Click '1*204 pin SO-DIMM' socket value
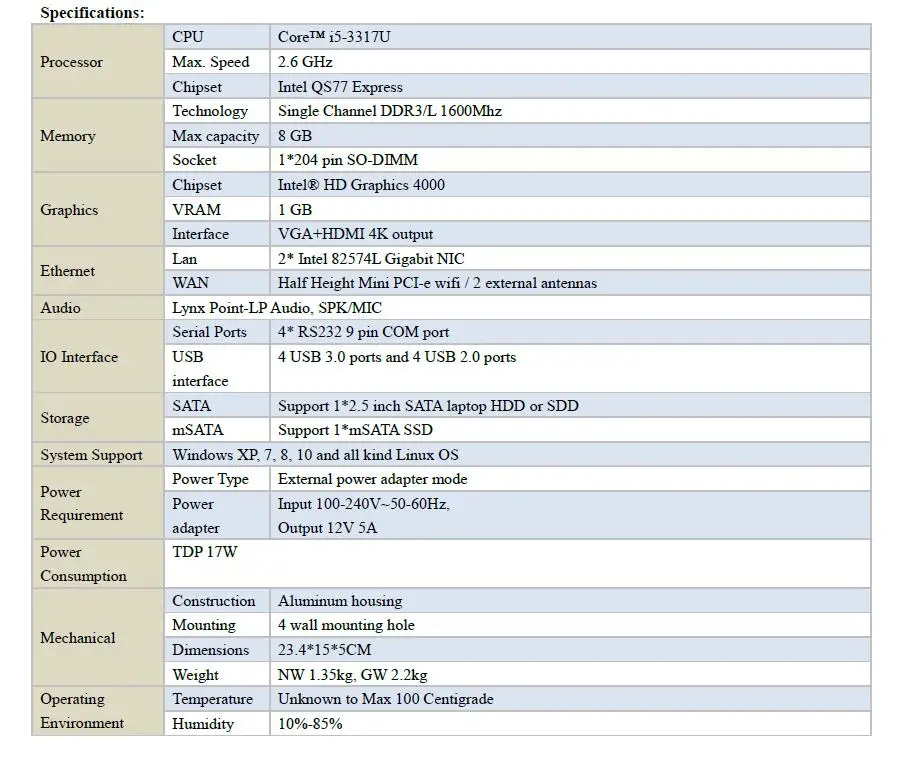 click(348, 160)
